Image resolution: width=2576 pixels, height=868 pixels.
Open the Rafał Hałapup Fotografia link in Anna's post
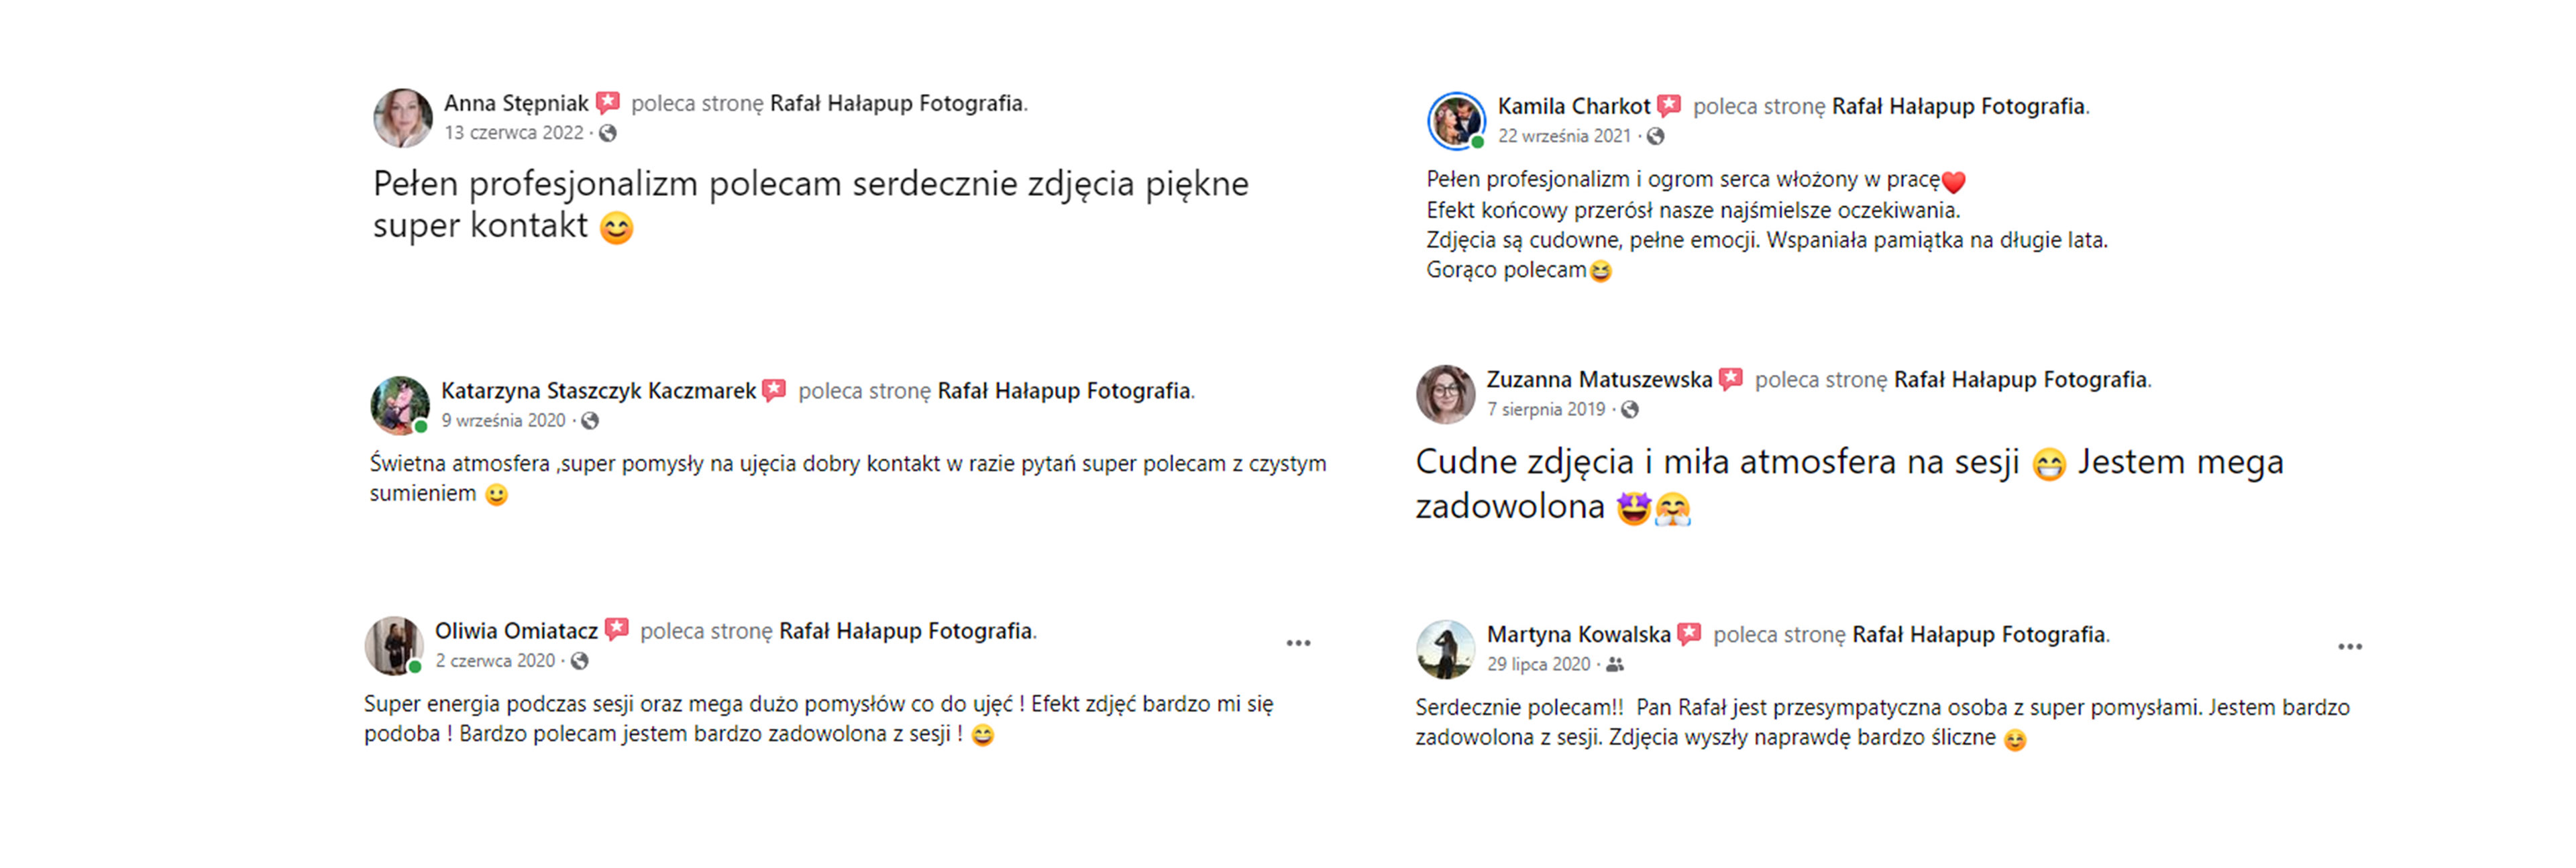pyautogui.click(x=896, y=103)
